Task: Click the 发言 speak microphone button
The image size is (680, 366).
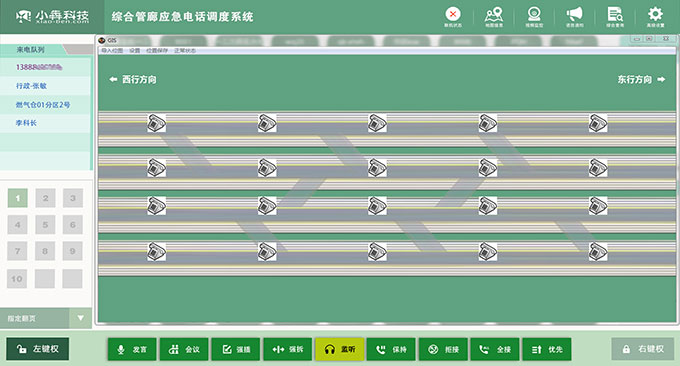Action: [x=132, y=349]
